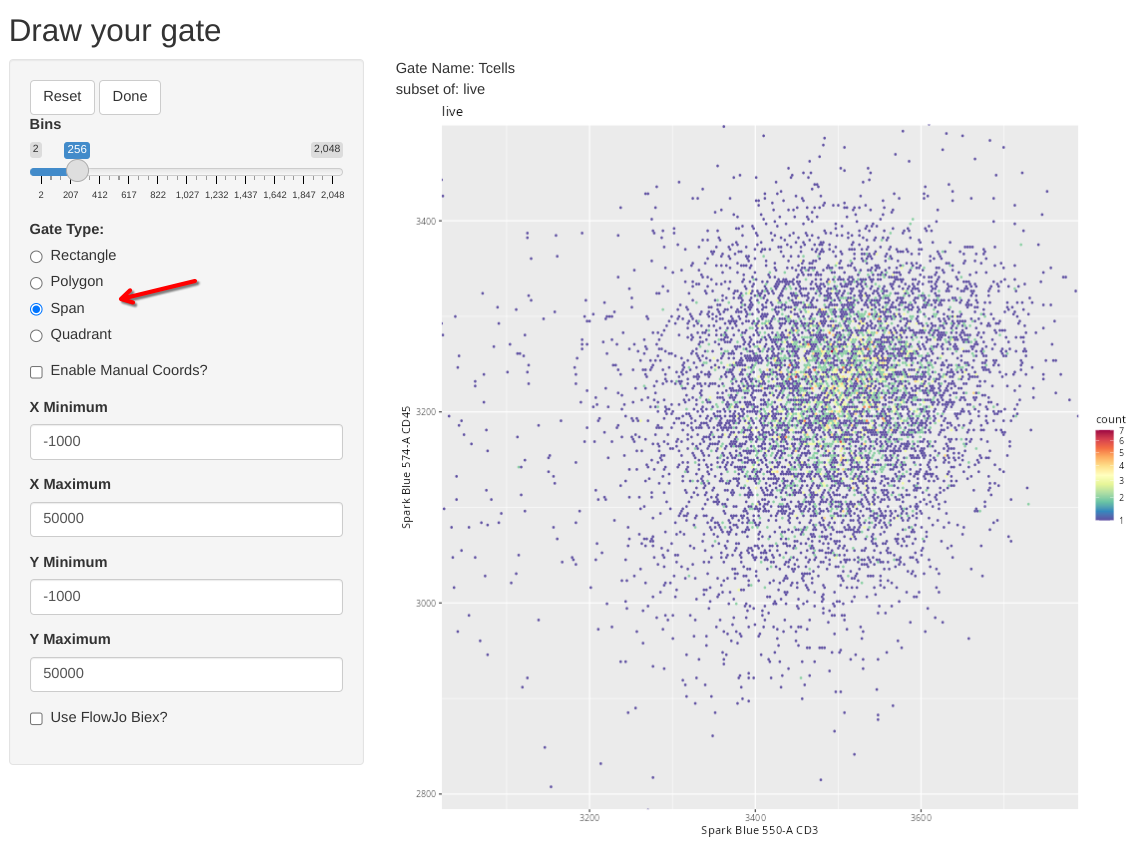Screen dimensions: 1140x868
Task: Click the Y Minimum input box
Action: click(x=186, y=597)
